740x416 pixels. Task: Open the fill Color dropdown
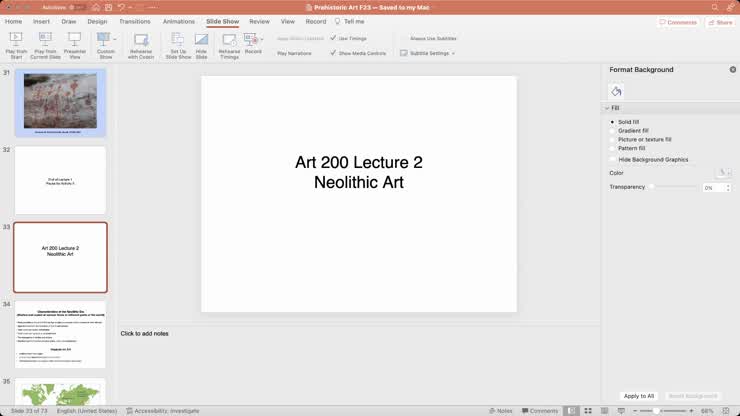724,173
